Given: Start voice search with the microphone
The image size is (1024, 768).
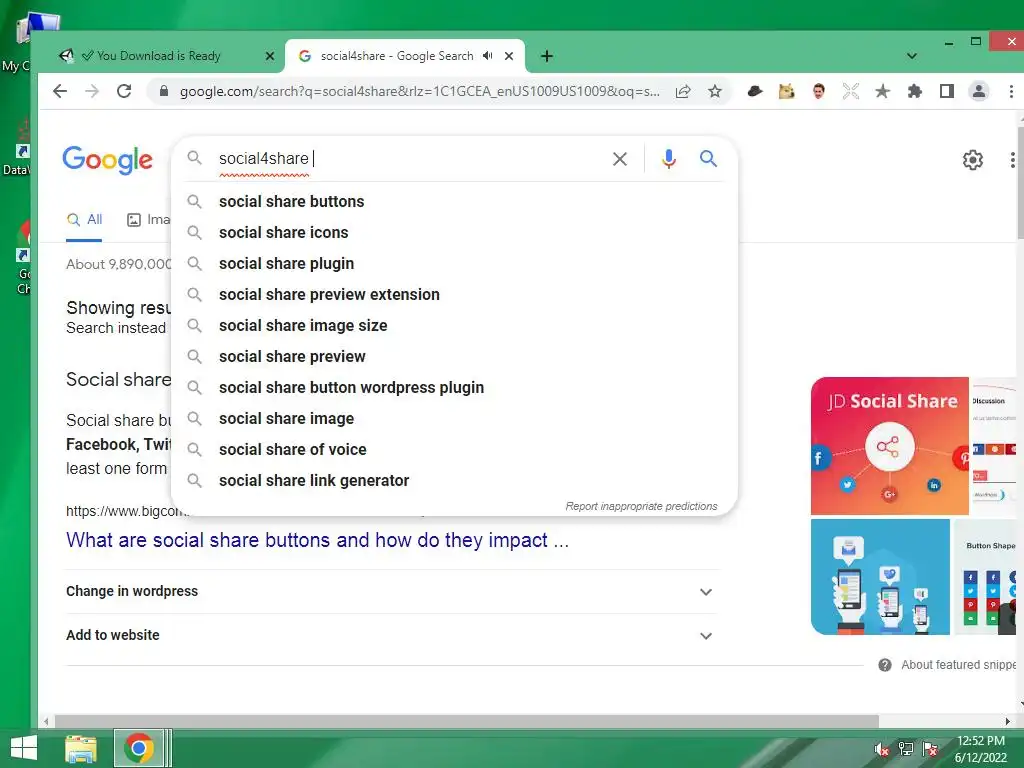Looking at the screenshot, I should pos(669,159).
